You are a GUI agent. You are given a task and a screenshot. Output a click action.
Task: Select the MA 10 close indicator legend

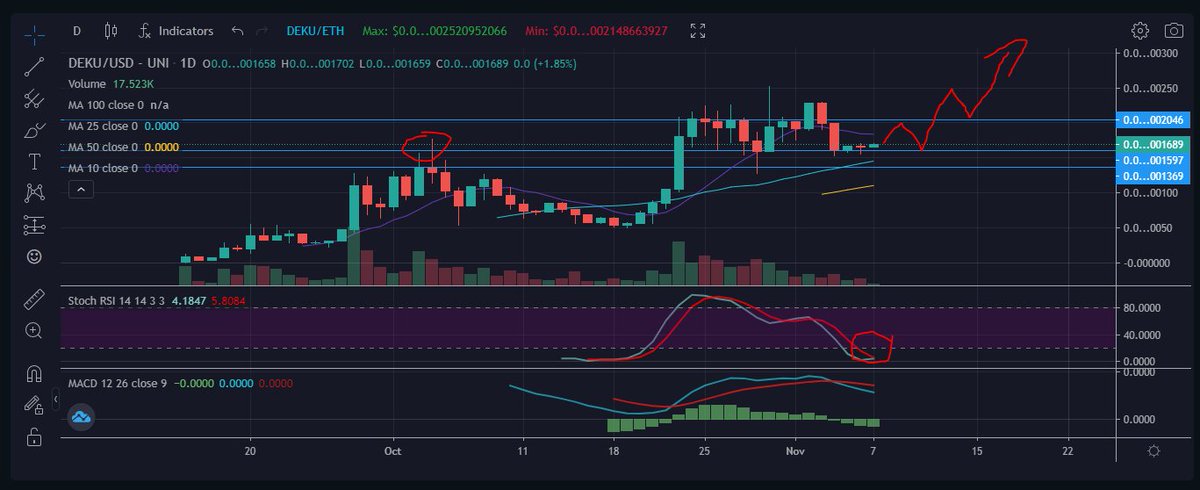pos(102,168)
